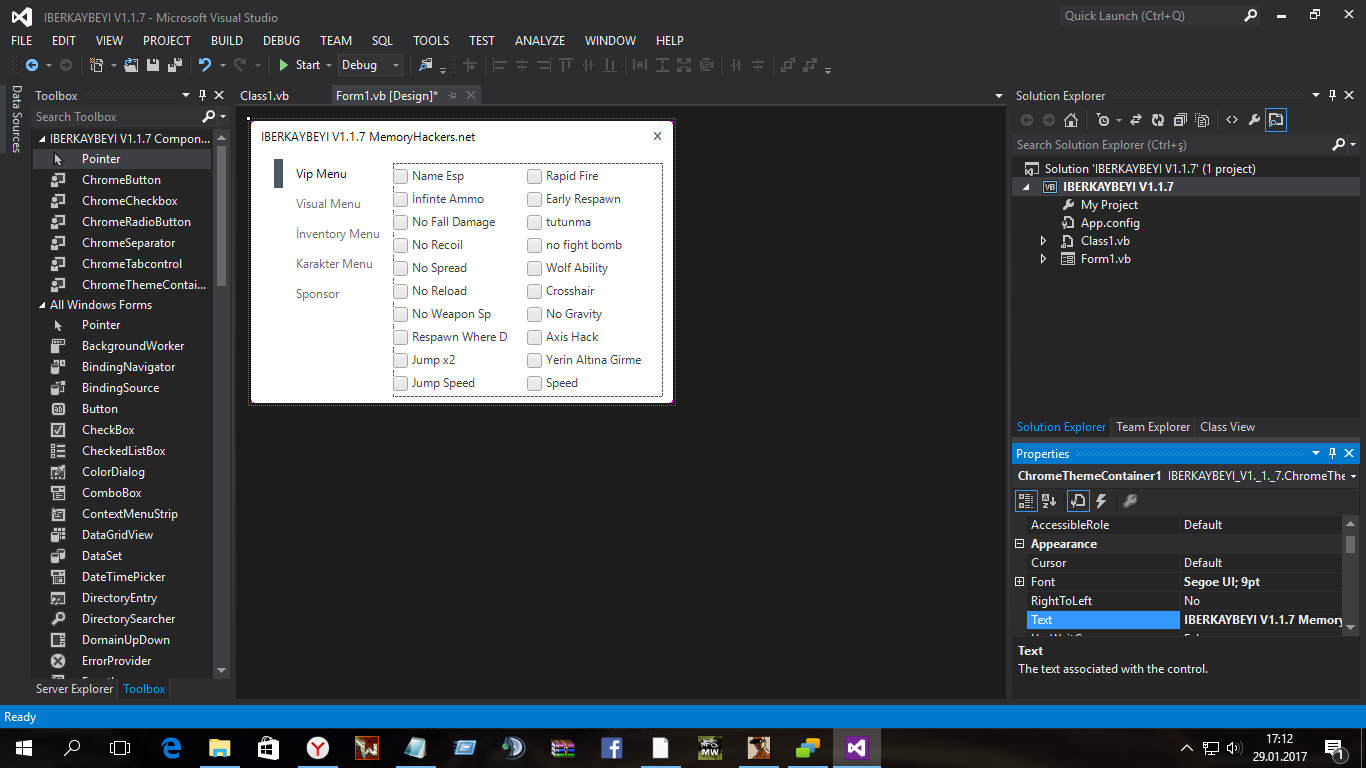Expand the Form1.vb node in Solution Explorer
1366x768 pixels.
1043,259
